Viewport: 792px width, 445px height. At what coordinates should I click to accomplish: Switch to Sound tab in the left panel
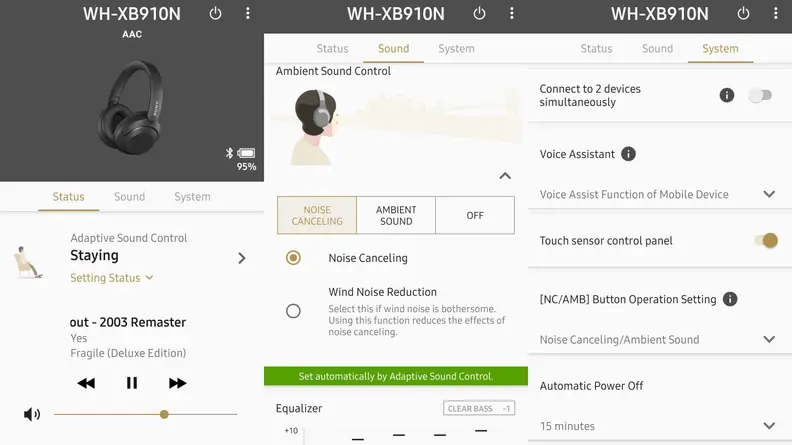point(129,196)
